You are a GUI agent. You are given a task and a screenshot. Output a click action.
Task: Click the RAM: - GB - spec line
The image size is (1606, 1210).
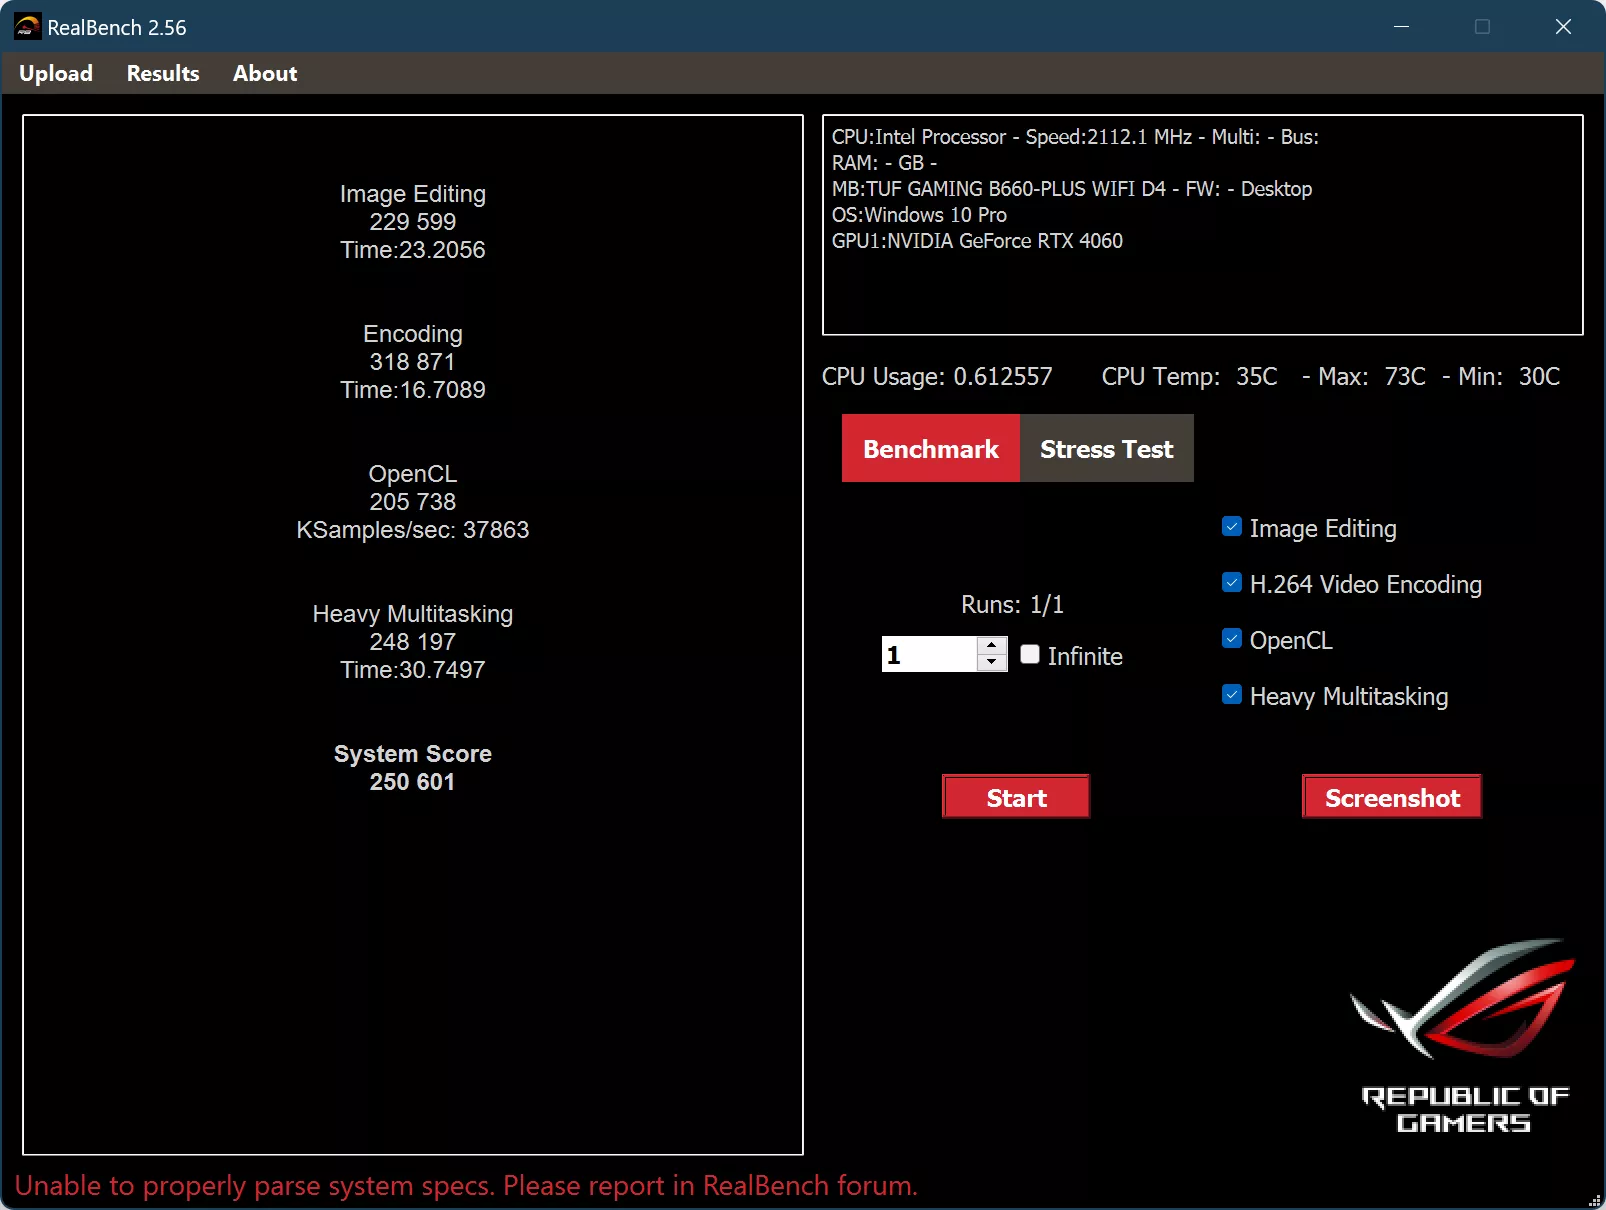[x=884, y=163]
